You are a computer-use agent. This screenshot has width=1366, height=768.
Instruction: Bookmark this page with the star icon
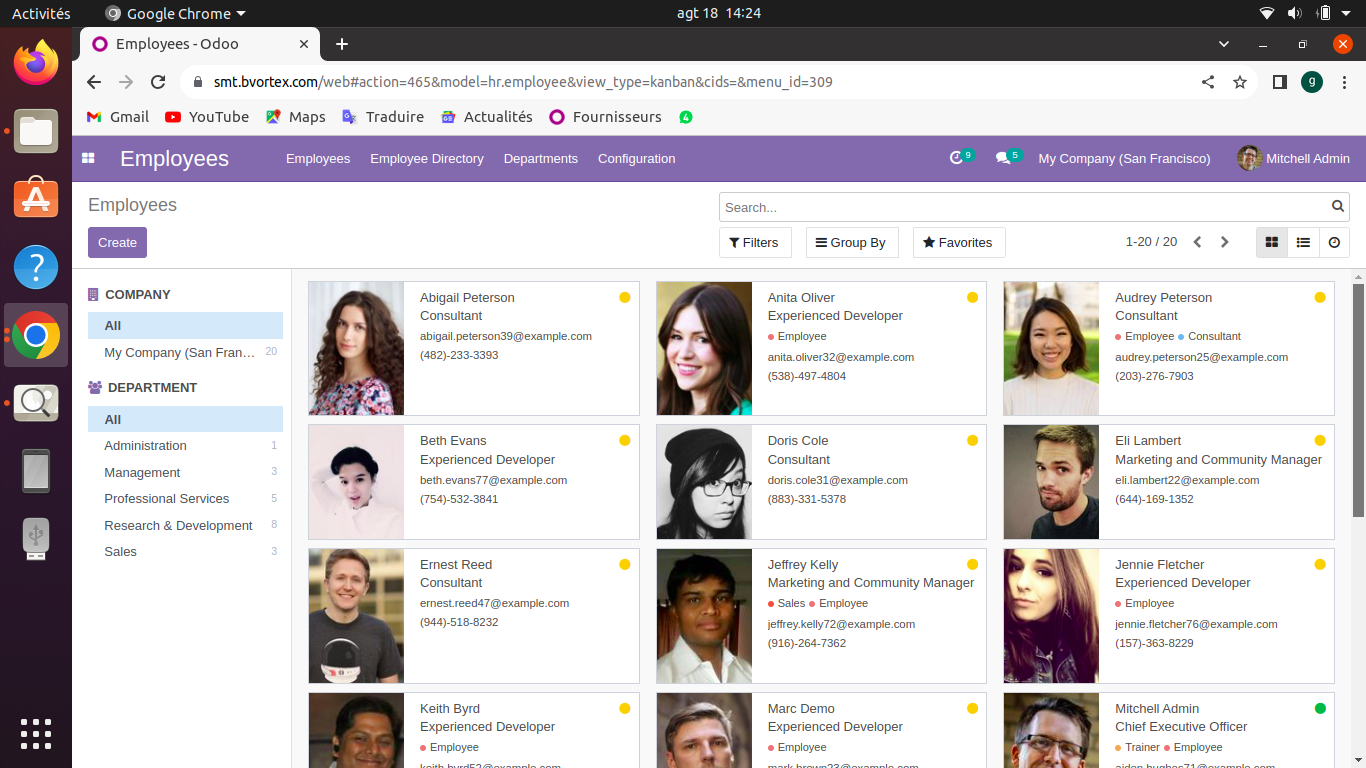coord(1240,82)
